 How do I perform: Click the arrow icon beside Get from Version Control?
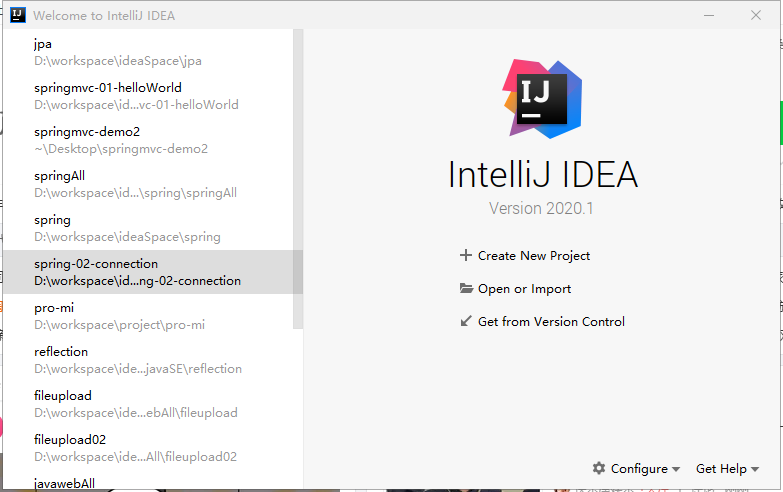point(465,321)
